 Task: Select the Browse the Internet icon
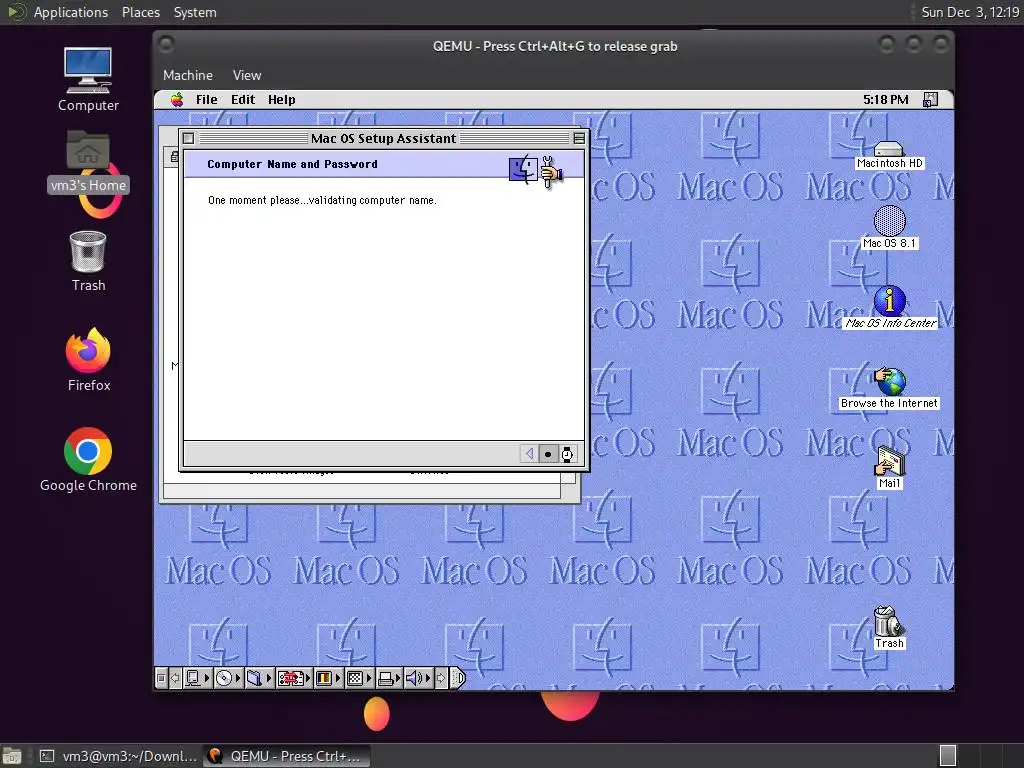point(889,388)
